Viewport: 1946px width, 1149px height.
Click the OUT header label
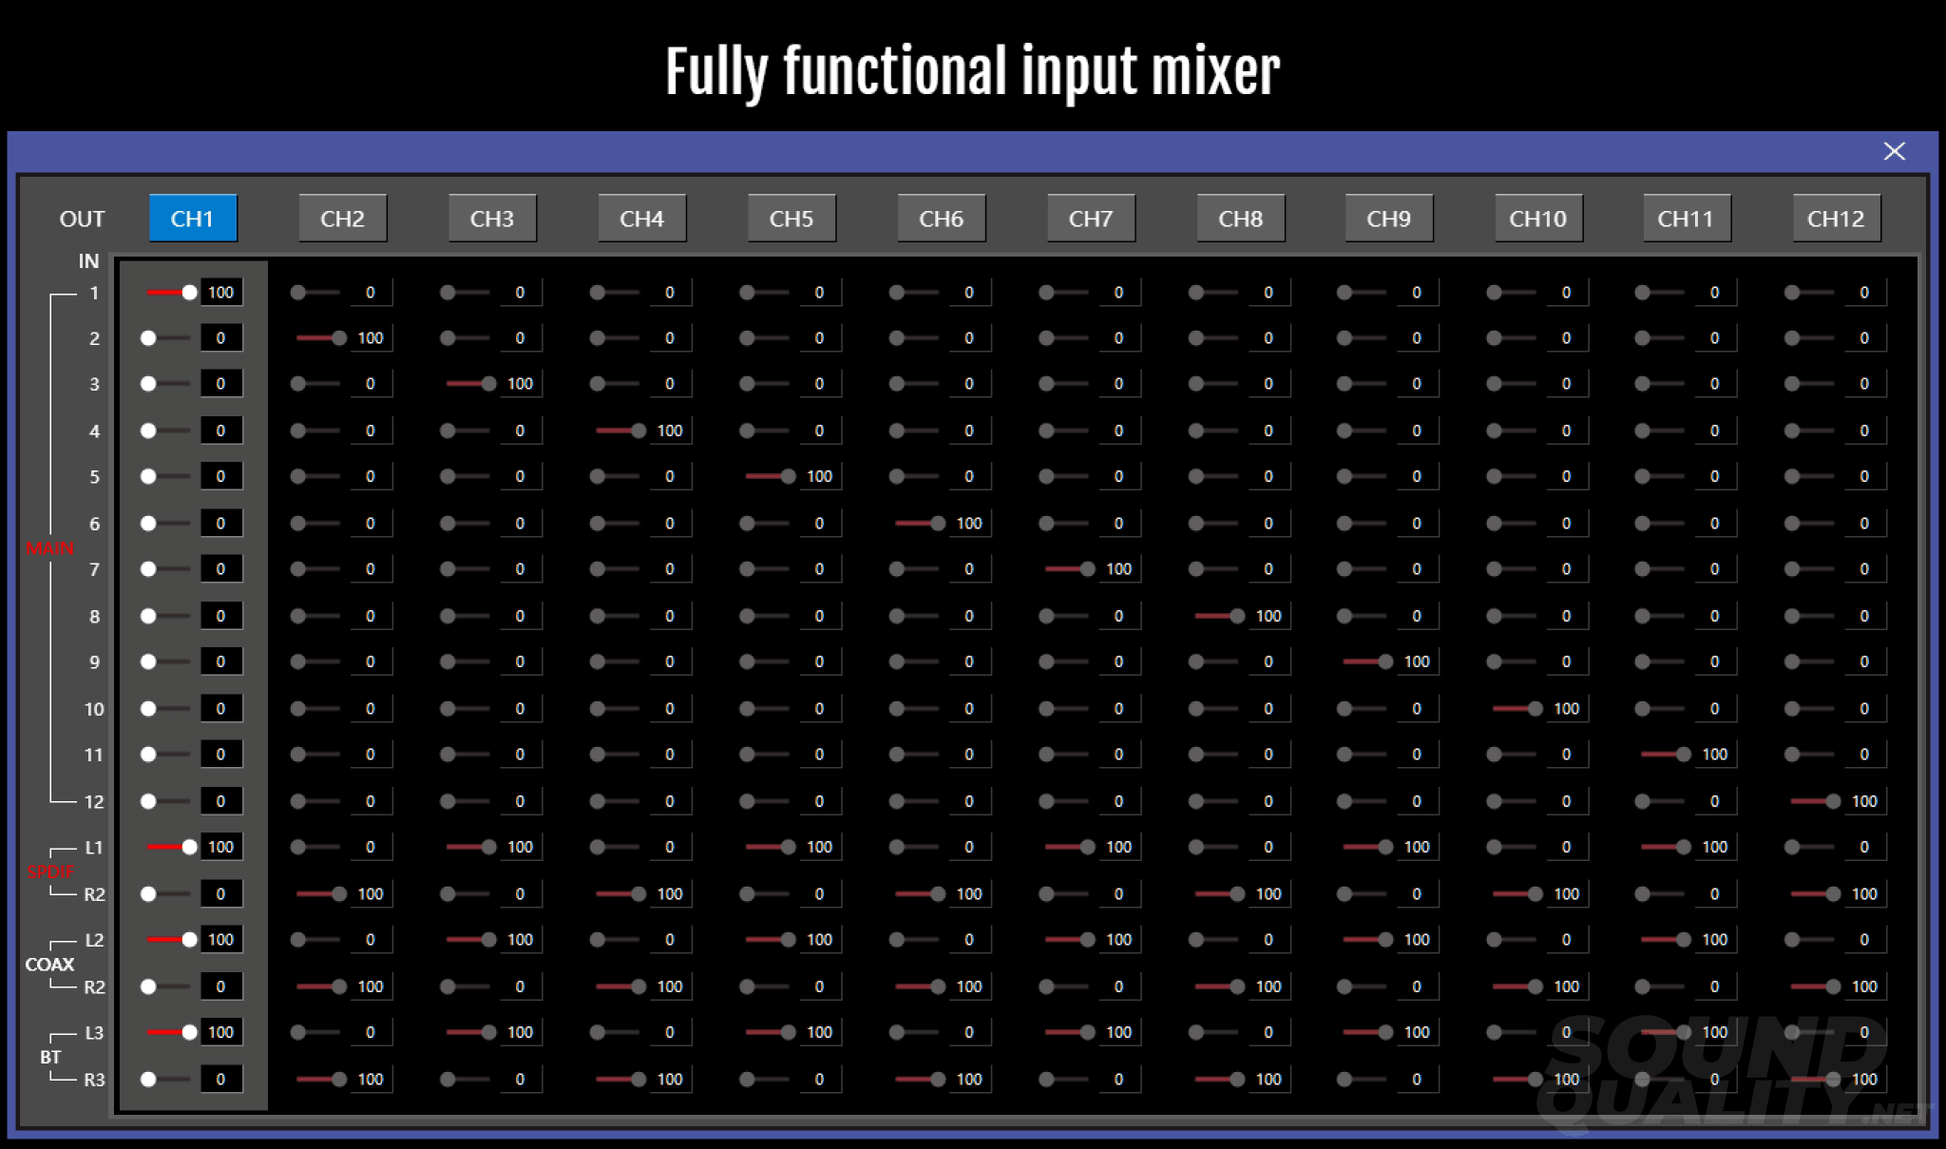[x=82, y=219]
